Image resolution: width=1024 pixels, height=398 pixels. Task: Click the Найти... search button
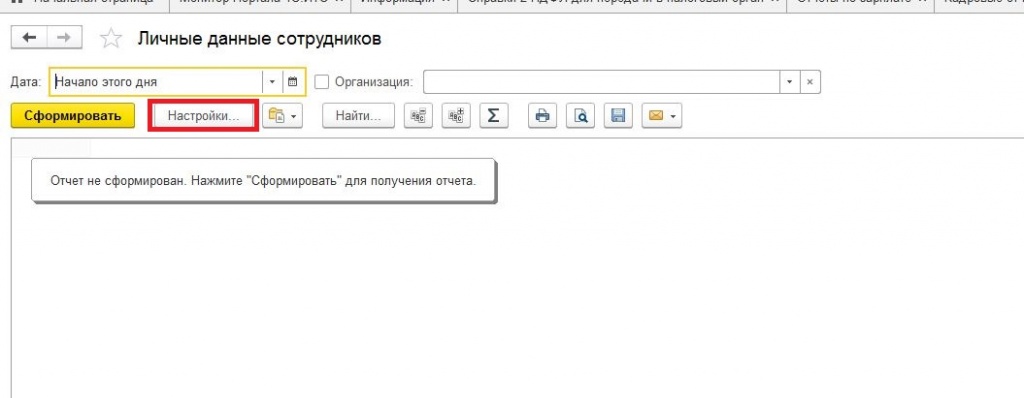point(358,116)
